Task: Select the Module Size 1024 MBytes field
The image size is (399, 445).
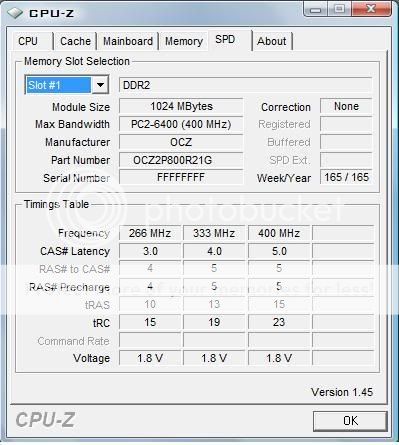Action: [181, 106]
